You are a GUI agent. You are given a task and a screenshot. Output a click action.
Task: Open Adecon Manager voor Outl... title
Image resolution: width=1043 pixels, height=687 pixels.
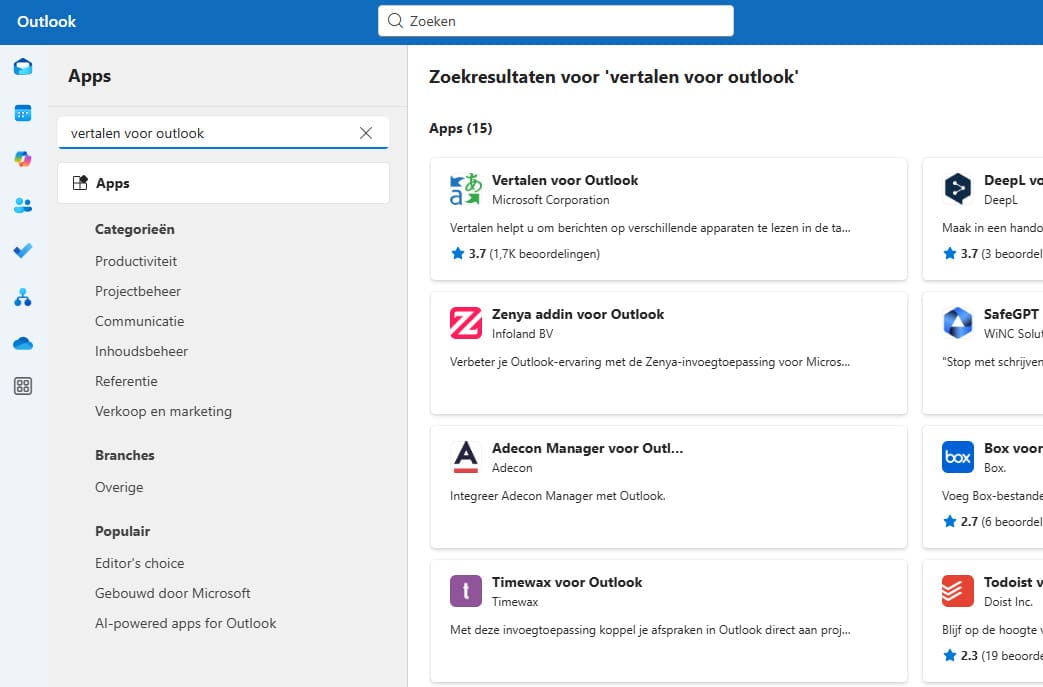point(587,448)
